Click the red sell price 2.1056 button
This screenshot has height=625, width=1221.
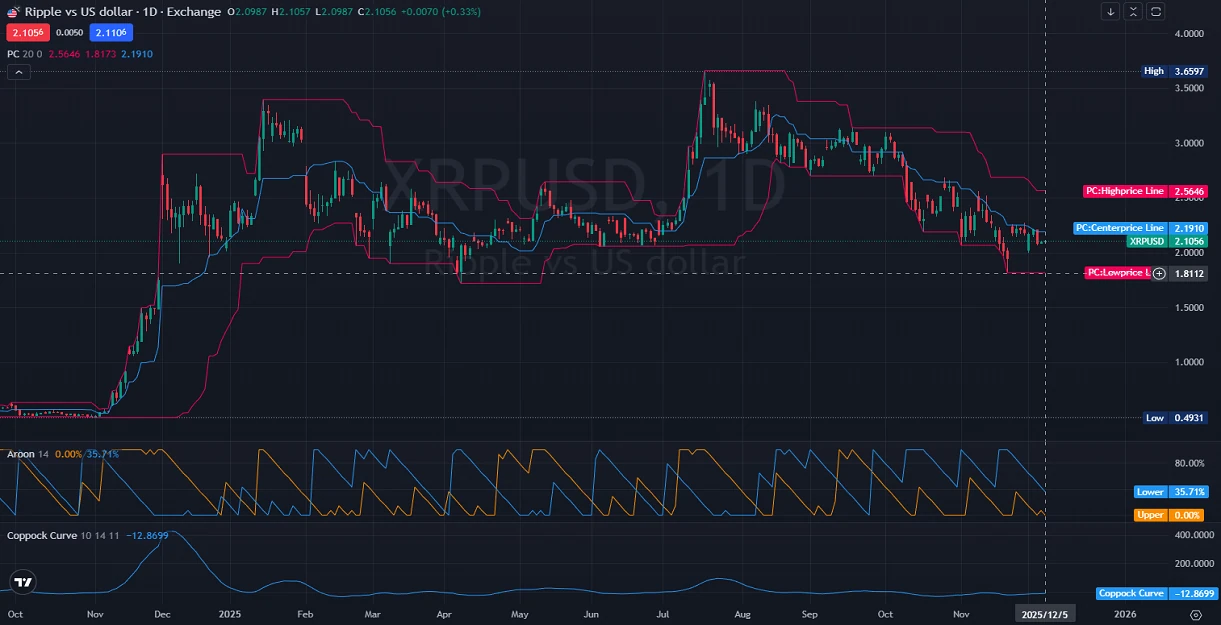pos(23,32)
